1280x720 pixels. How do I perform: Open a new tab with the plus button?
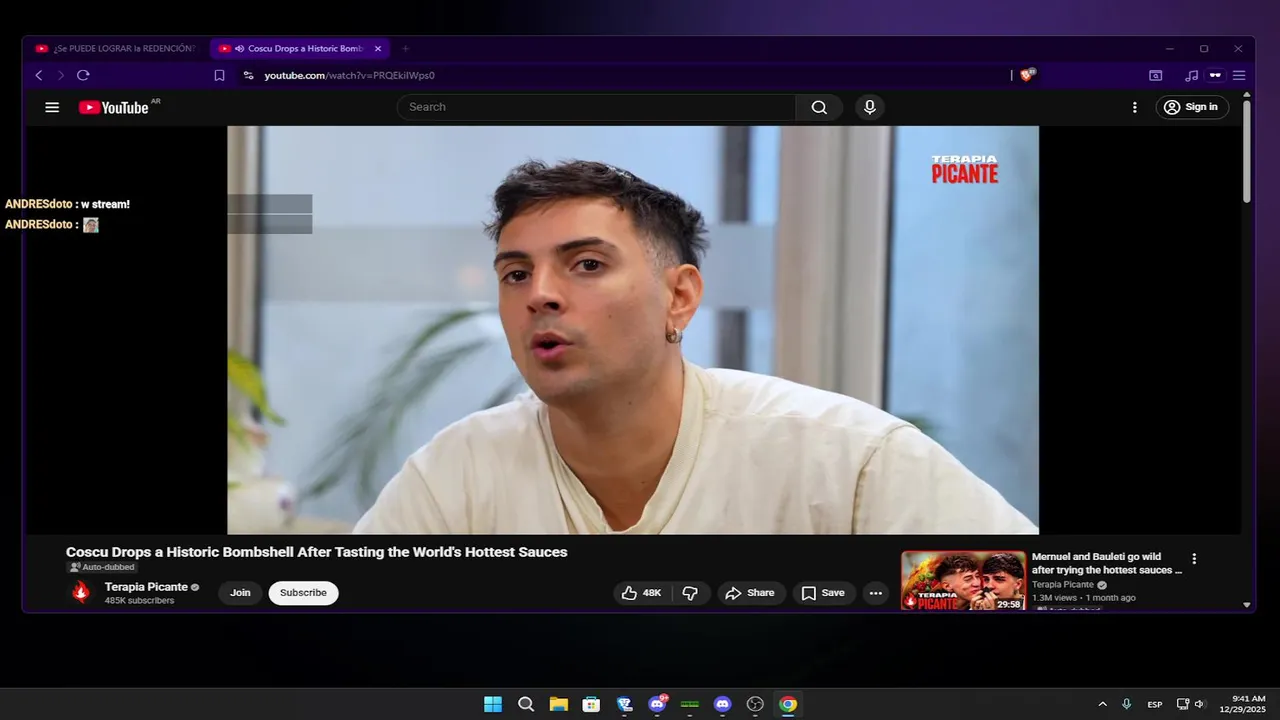pos(405,48)
